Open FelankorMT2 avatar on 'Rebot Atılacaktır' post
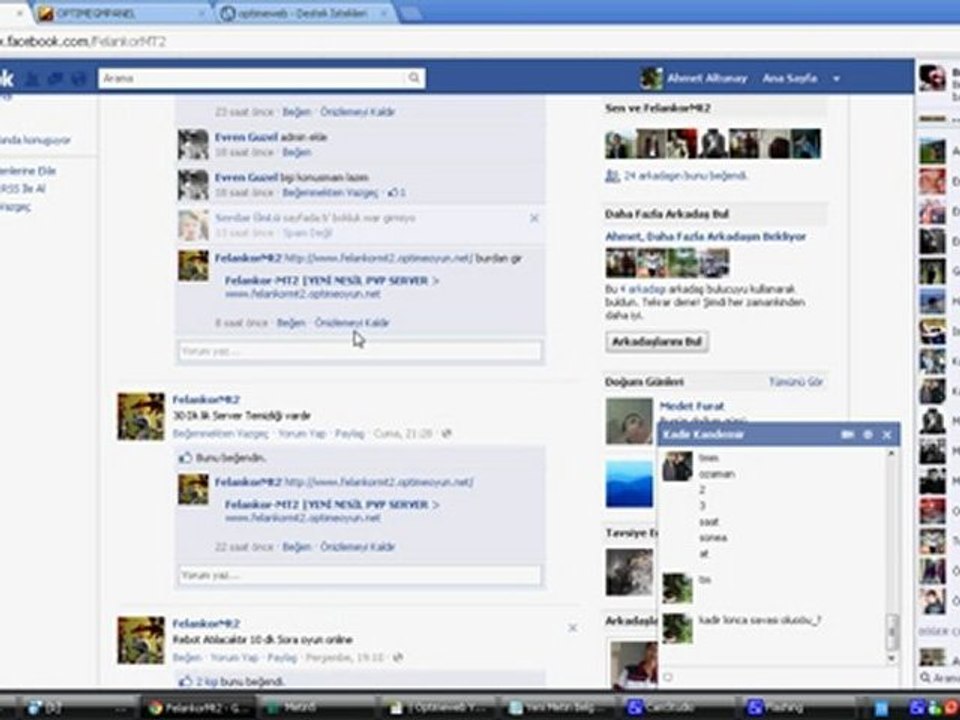The height and width of the screenshot is (720, 960). tap(141, 640)
